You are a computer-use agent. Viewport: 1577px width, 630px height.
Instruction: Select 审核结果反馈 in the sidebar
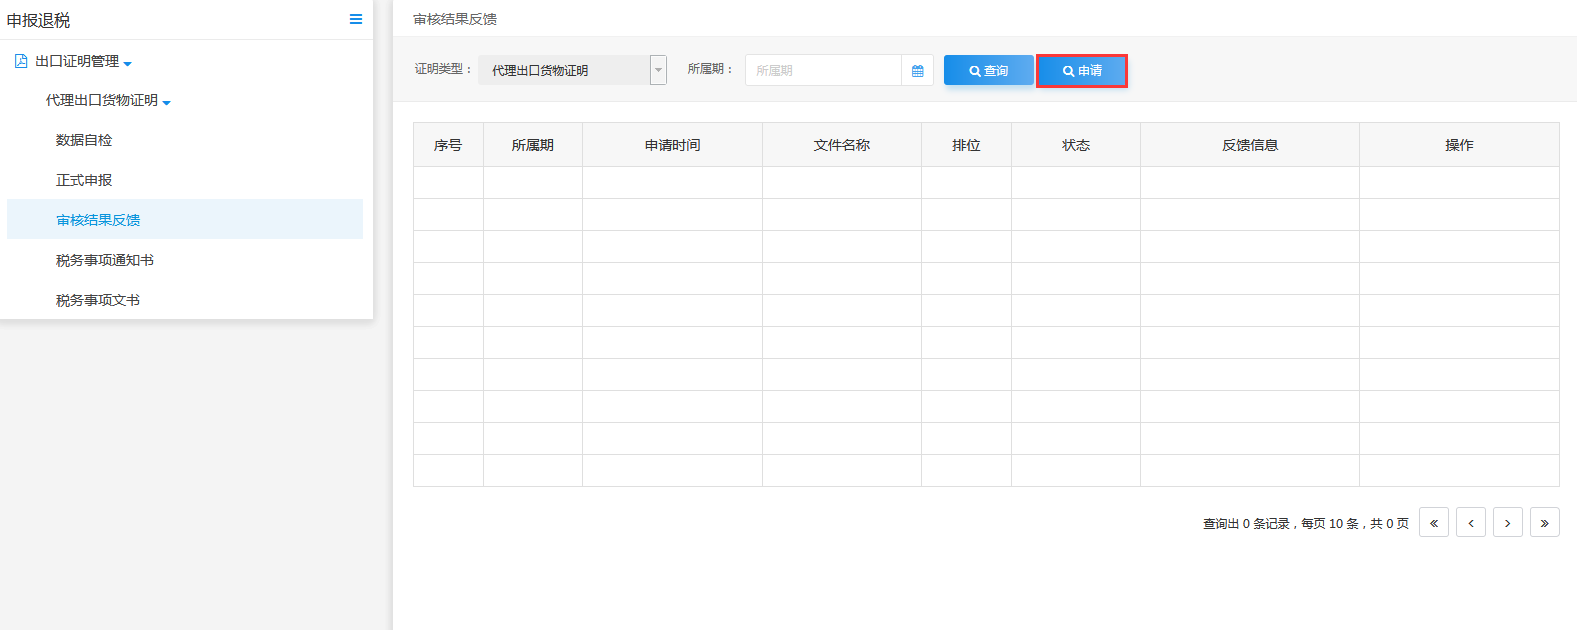[x=98, y=220]
